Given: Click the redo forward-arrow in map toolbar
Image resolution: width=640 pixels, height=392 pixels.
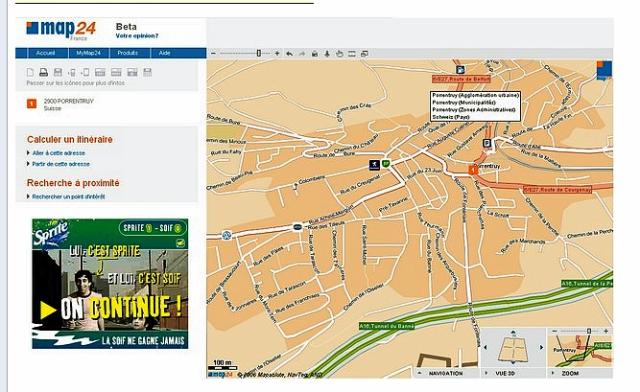Looking at the screenshot, I should pos(302,53).
